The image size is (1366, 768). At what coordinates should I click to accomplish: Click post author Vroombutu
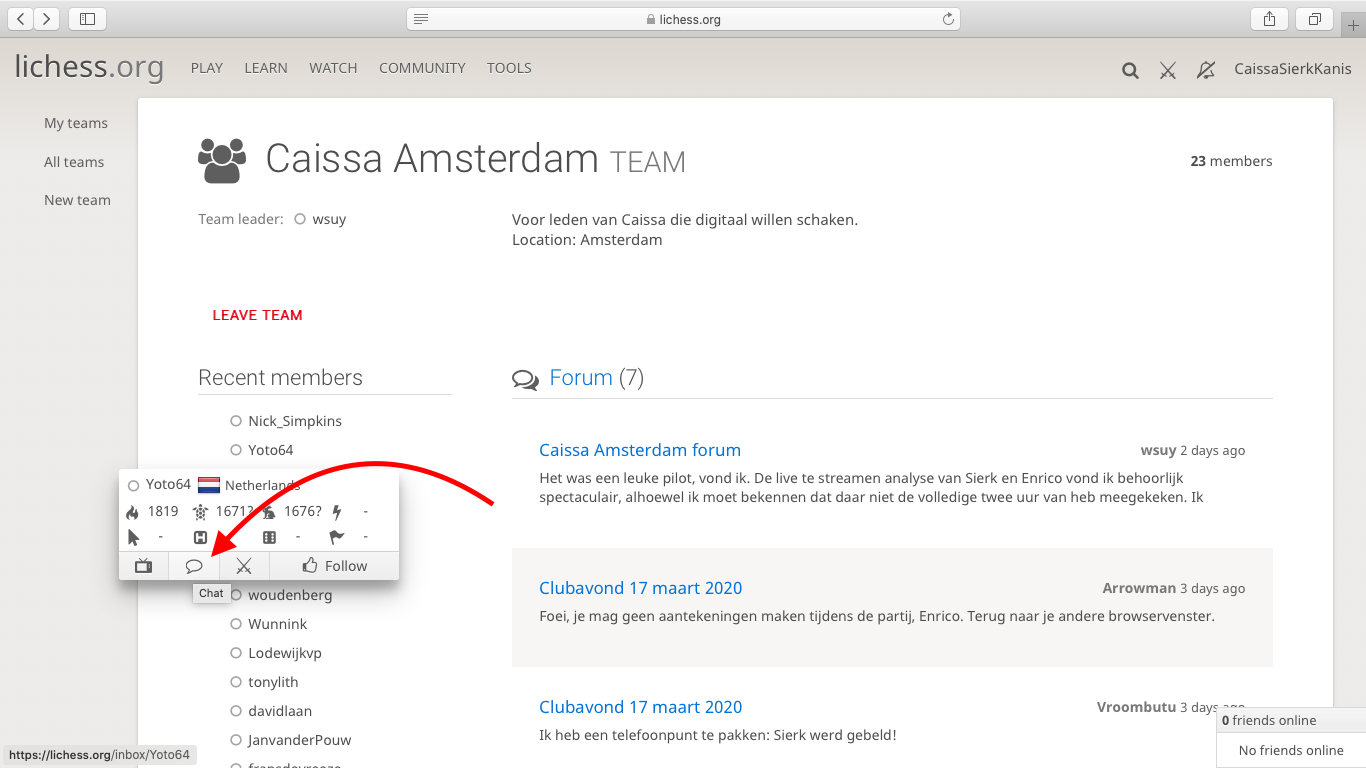tap(1136, 707)
